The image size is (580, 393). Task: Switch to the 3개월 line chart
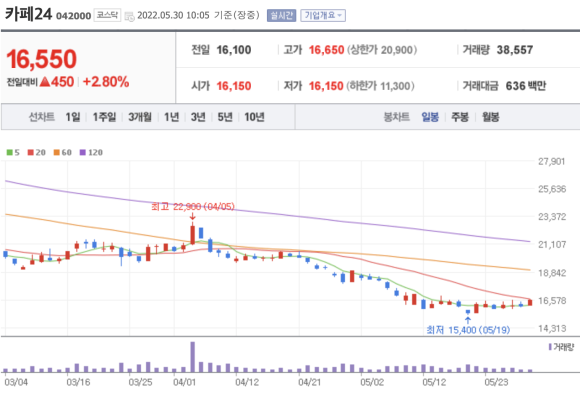(x=140, y=117)
